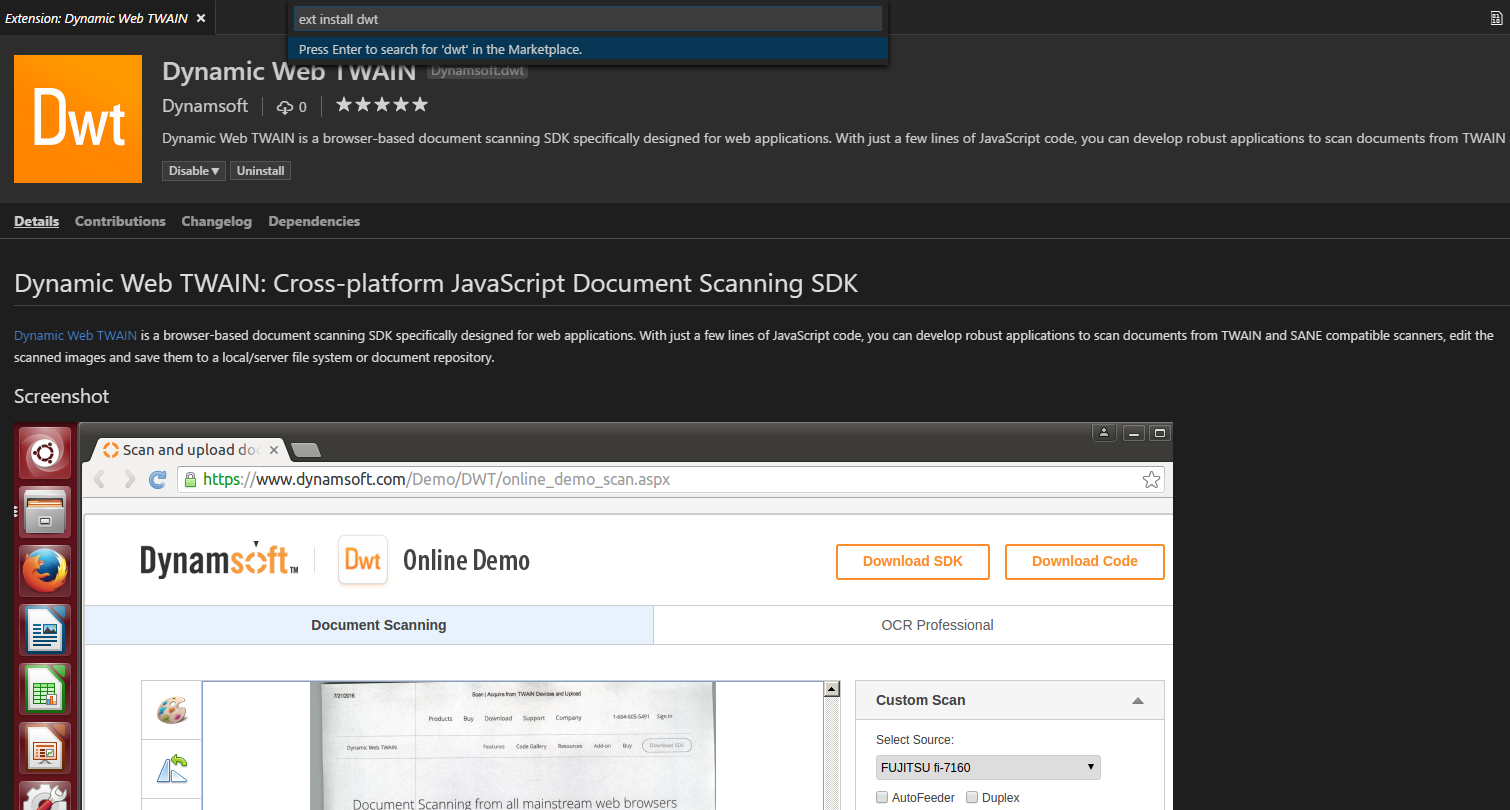Enable the AutoFeeder checkbox
This screenshot has width=1510, height=810.
[882, 798]
